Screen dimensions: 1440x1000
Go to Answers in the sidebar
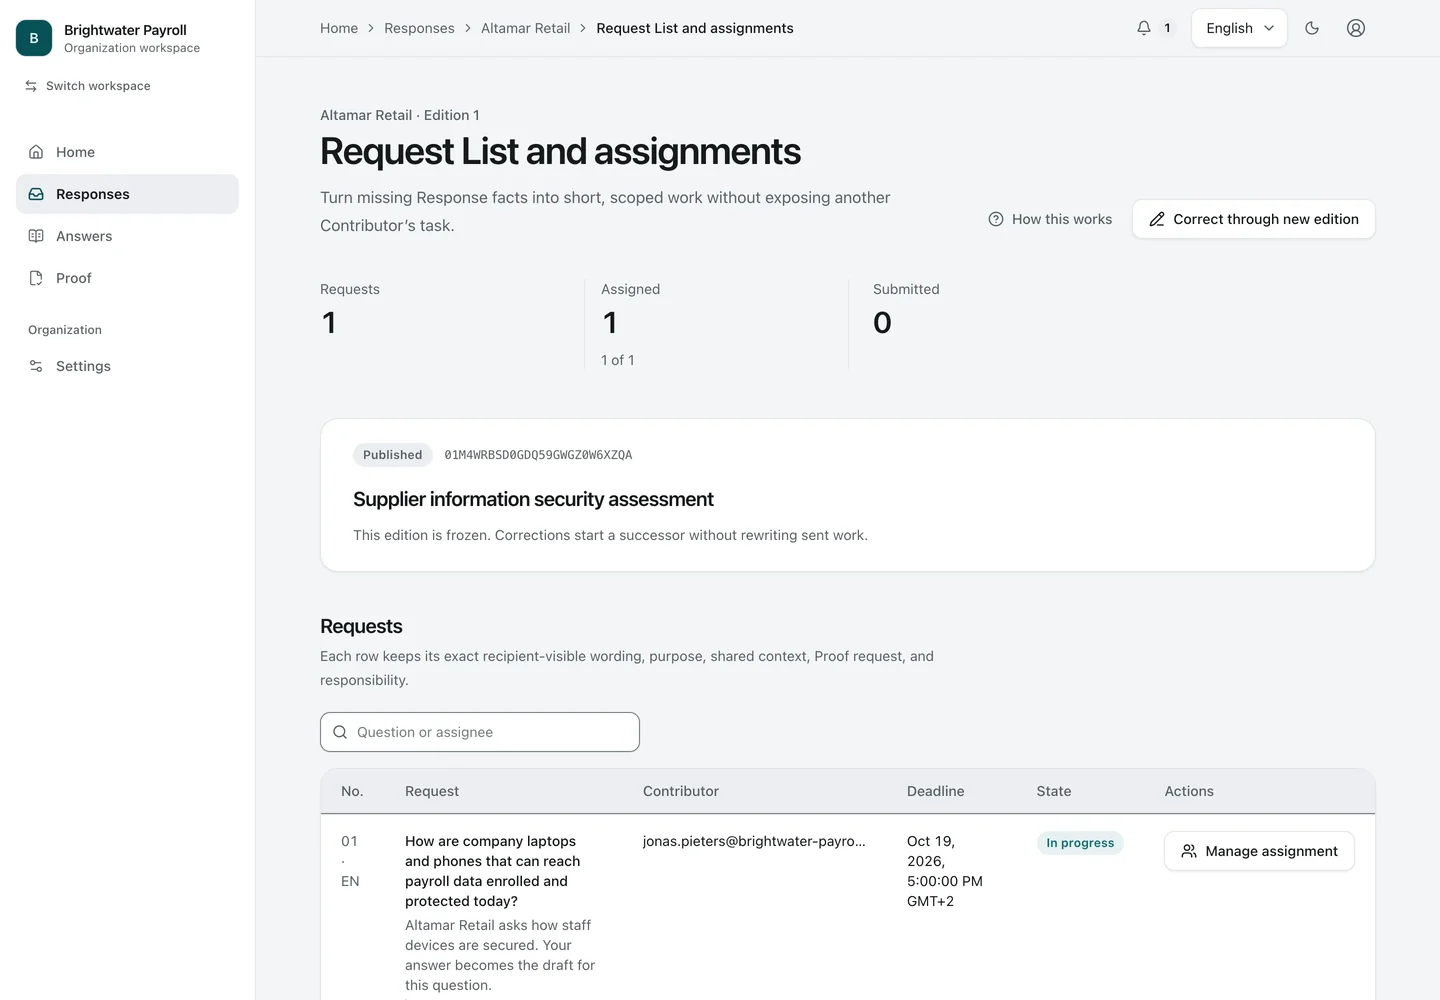[127, 236]
